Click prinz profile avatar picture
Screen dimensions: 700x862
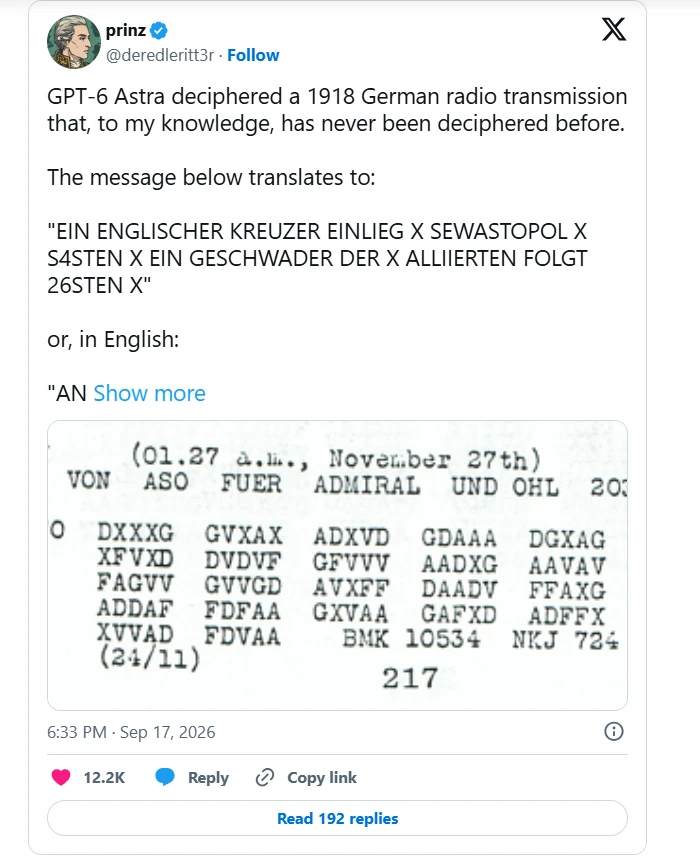pyautogui.click(x=74, y=42)
